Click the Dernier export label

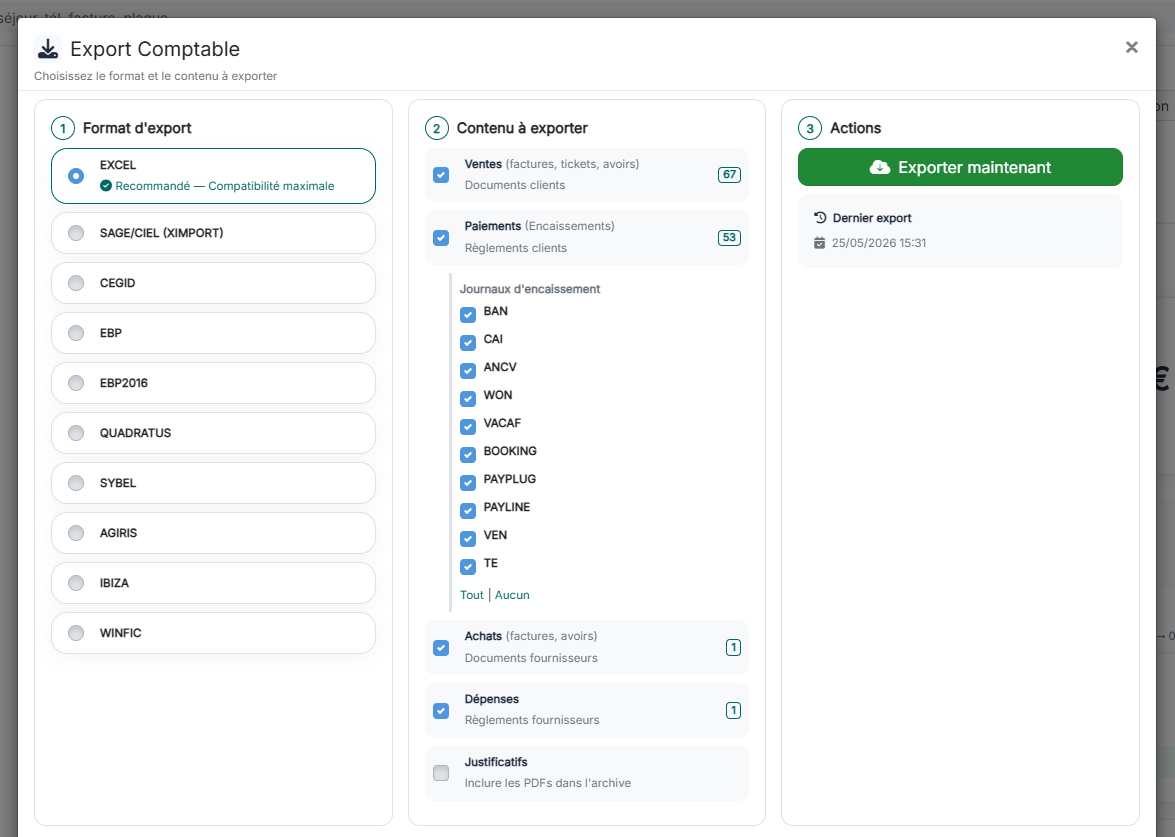coord(872,218)
